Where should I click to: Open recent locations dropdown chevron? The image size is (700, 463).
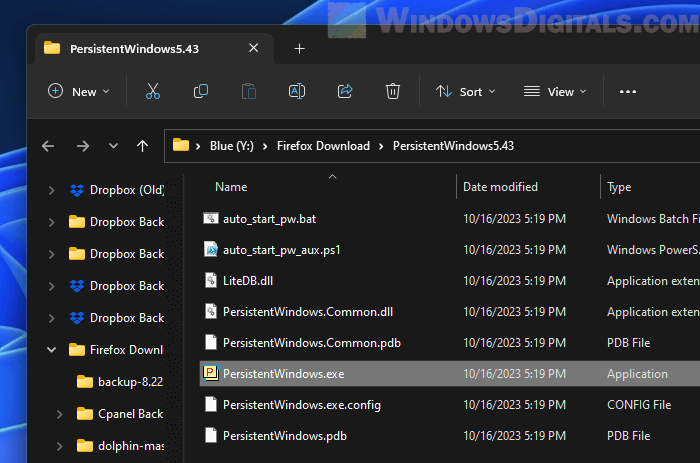[113, 146]
